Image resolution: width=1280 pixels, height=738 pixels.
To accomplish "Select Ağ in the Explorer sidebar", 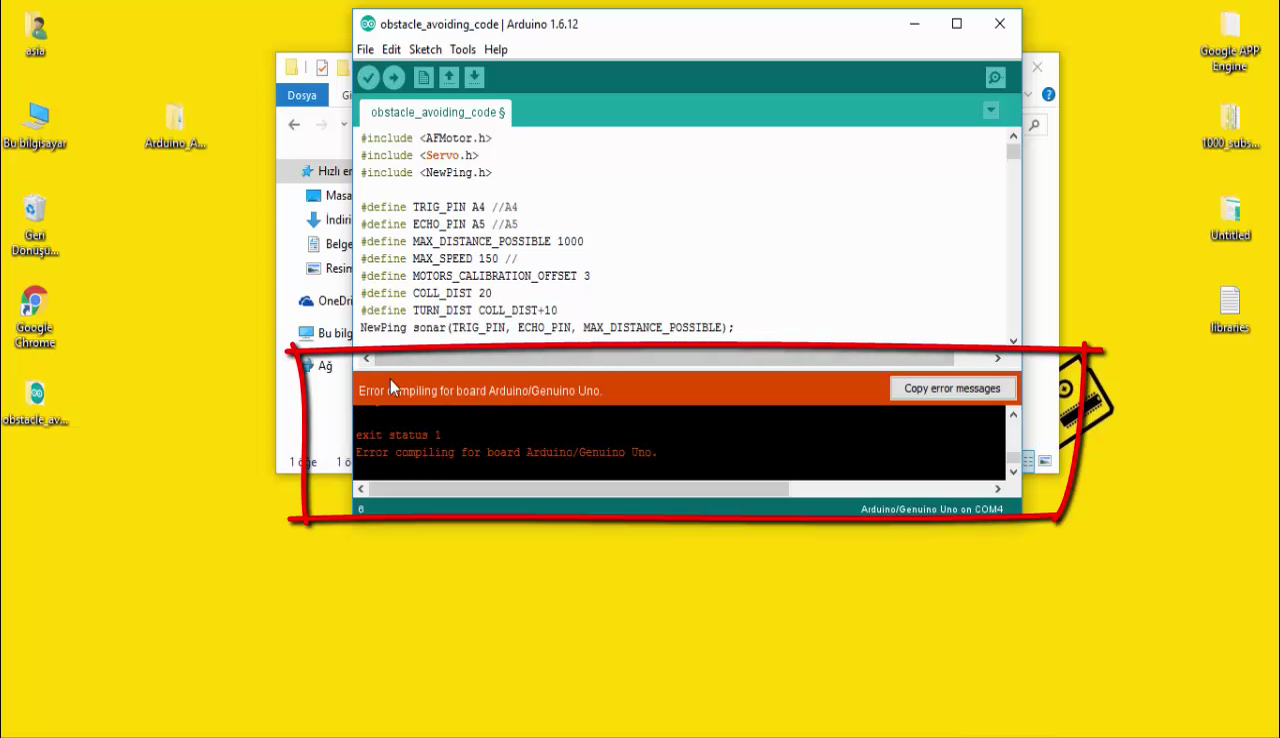I will coord(317,366).
